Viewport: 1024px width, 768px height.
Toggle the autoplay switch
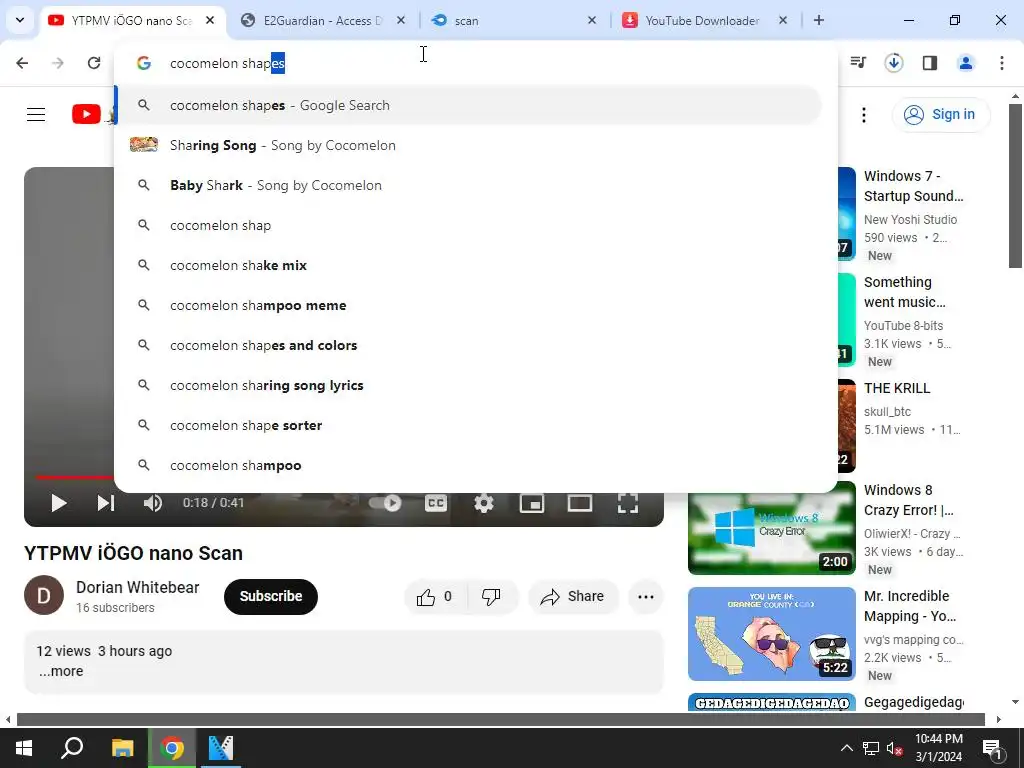[x=385, y=503]
